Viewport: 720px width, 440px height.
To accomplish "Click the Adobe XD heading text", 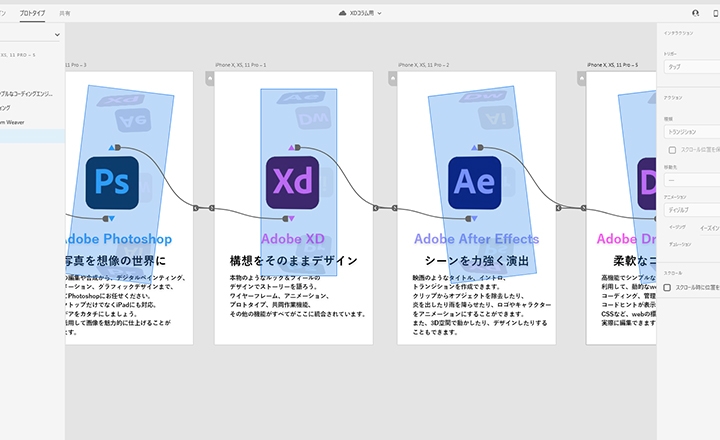I will pyautogui.click(x=293, y=239).
